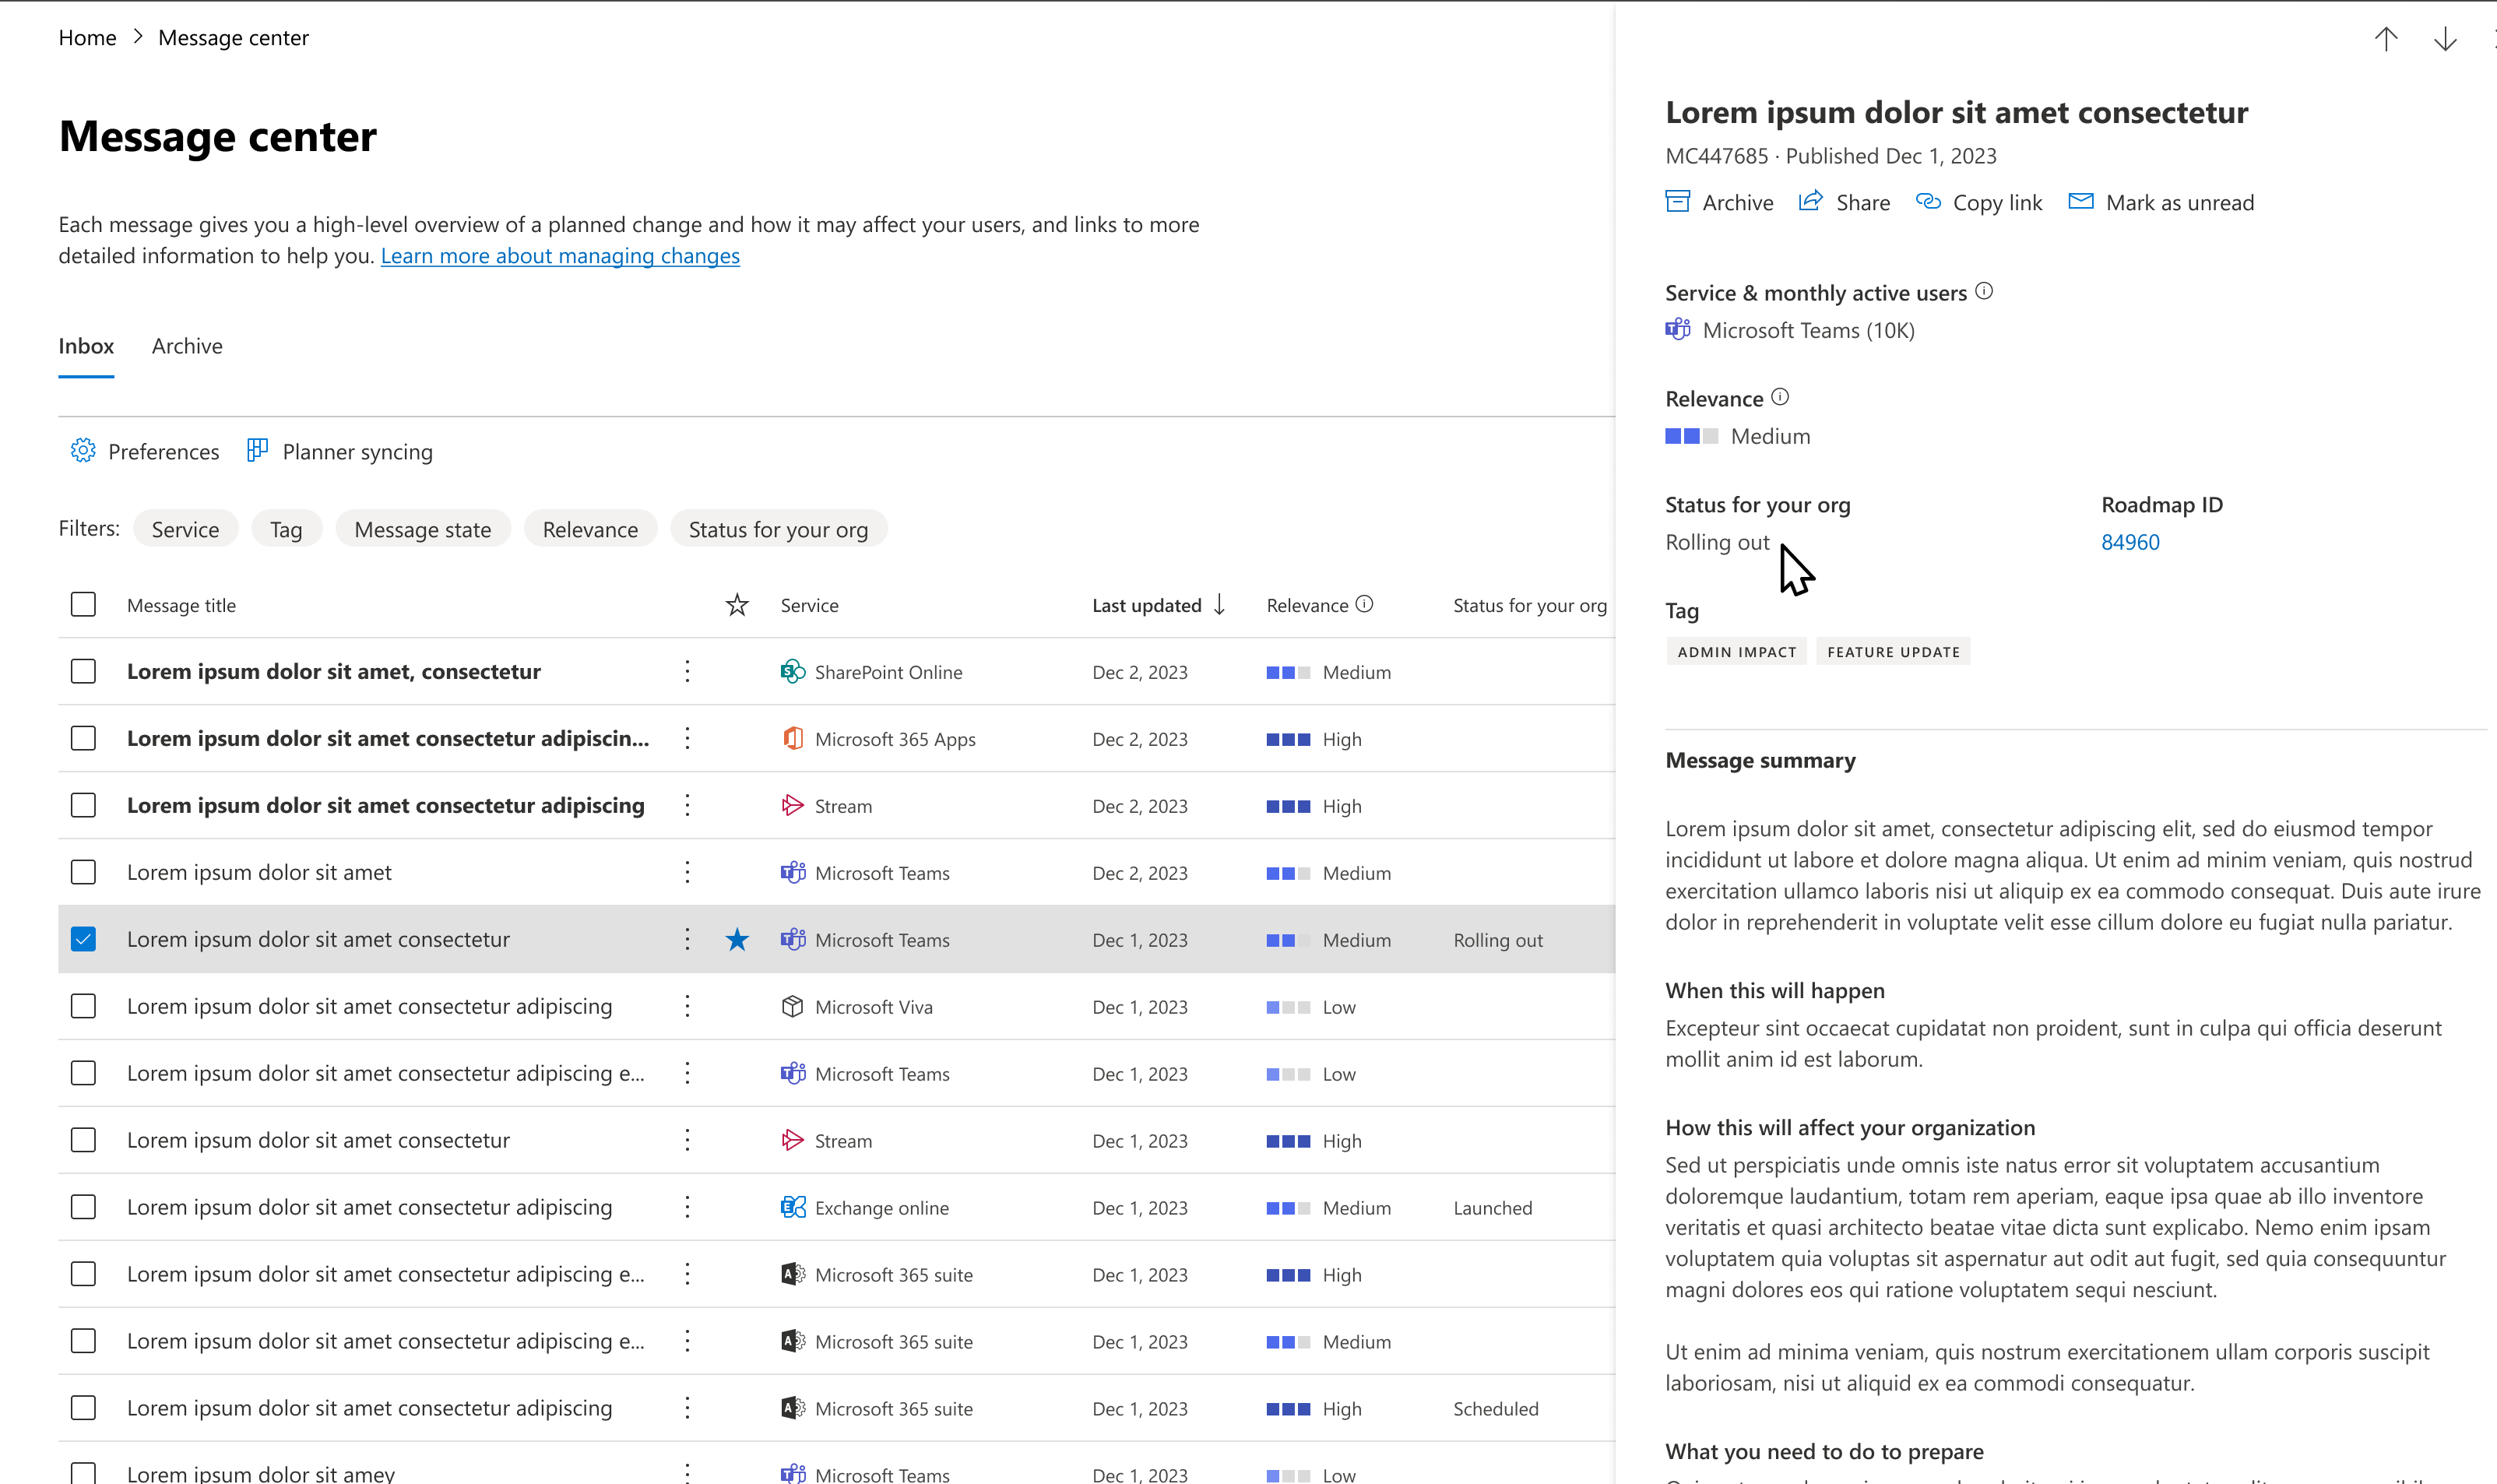
Task: Switch to the Archive tab
Action: point(187,344)
